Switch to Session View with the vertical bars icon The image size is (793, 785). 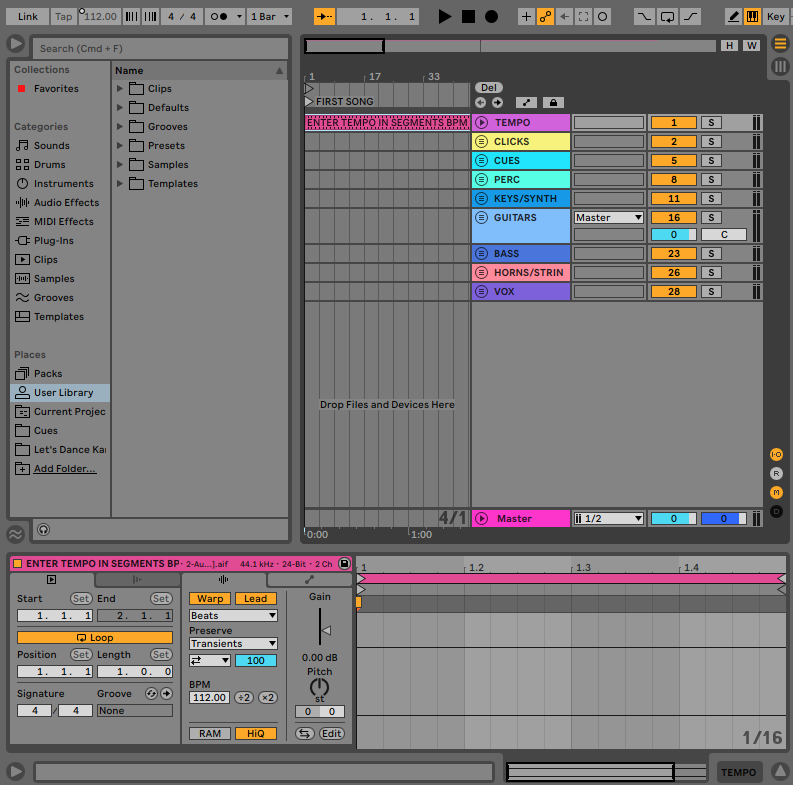(x=780, y=66)
